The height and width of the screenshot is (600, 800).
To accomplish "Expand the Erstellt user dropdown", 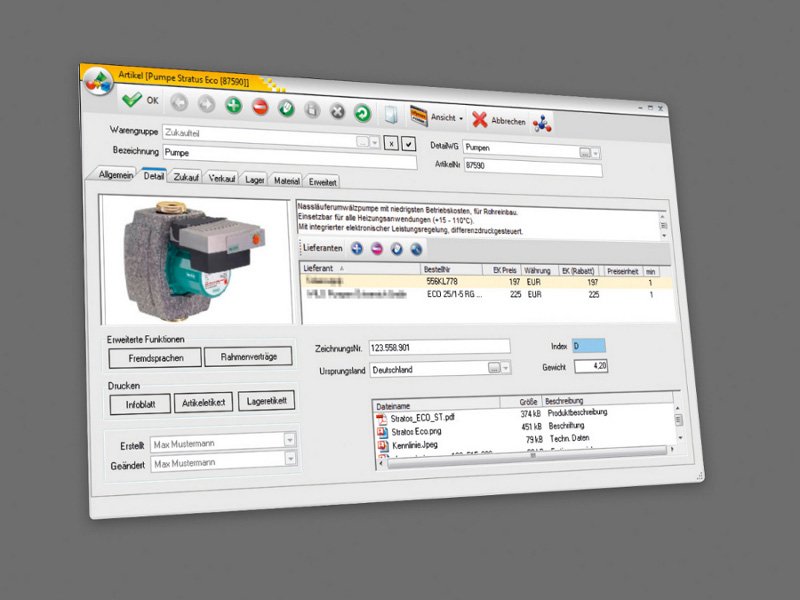I will pos(289,440).
